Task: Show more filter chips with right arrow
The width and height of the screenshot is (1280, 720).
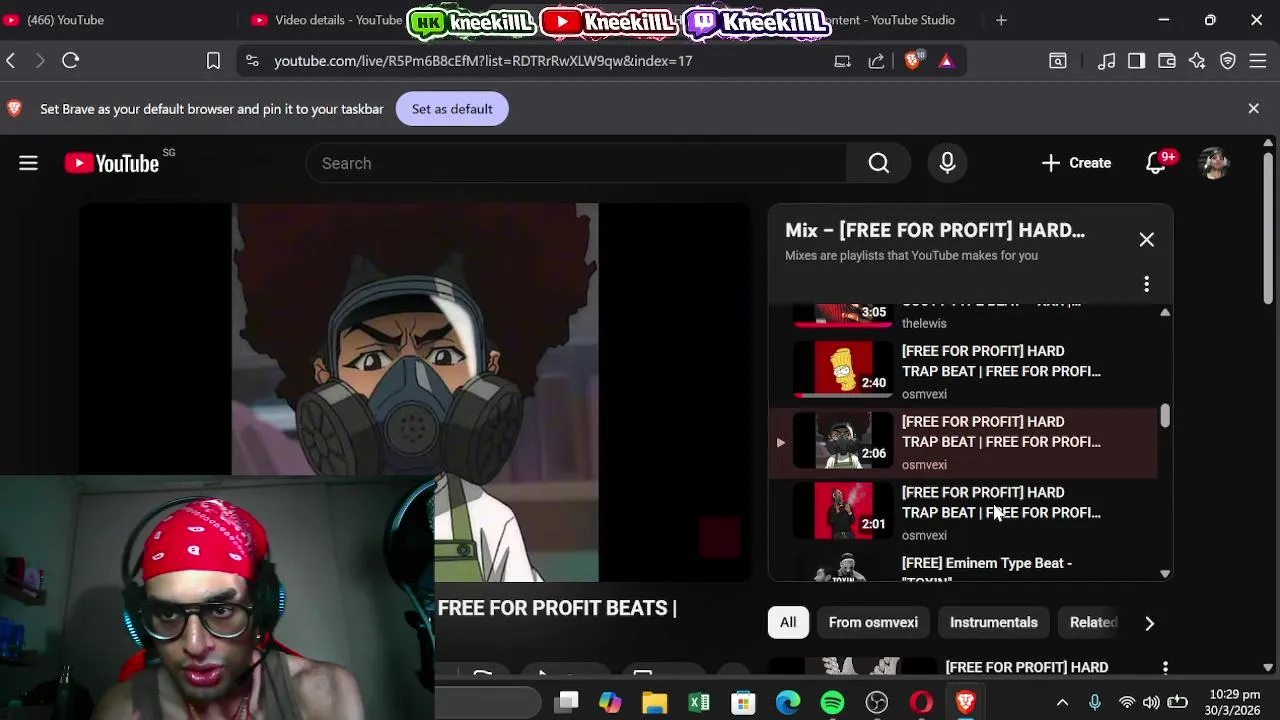Action: pyautogui.click(x=1149, y=623)
